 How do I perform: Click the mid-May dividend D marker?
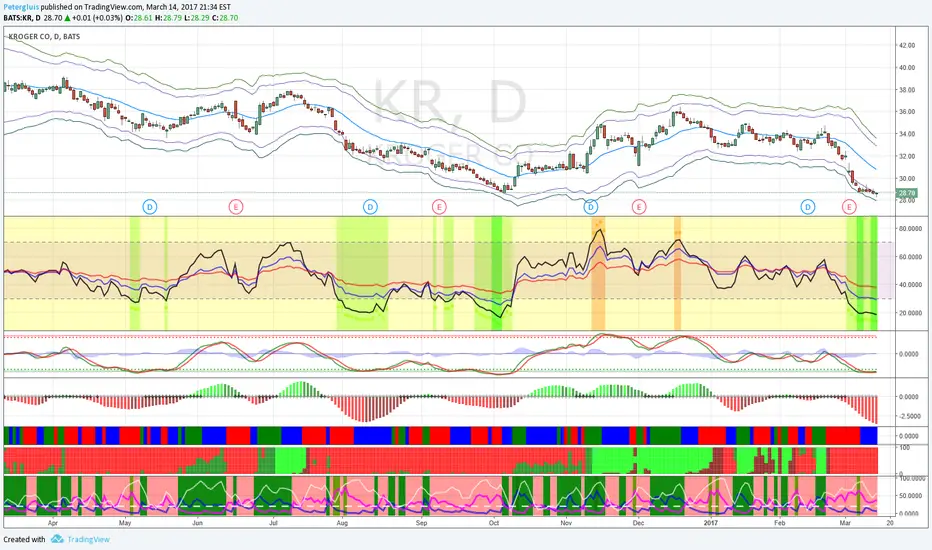point(150,207)
